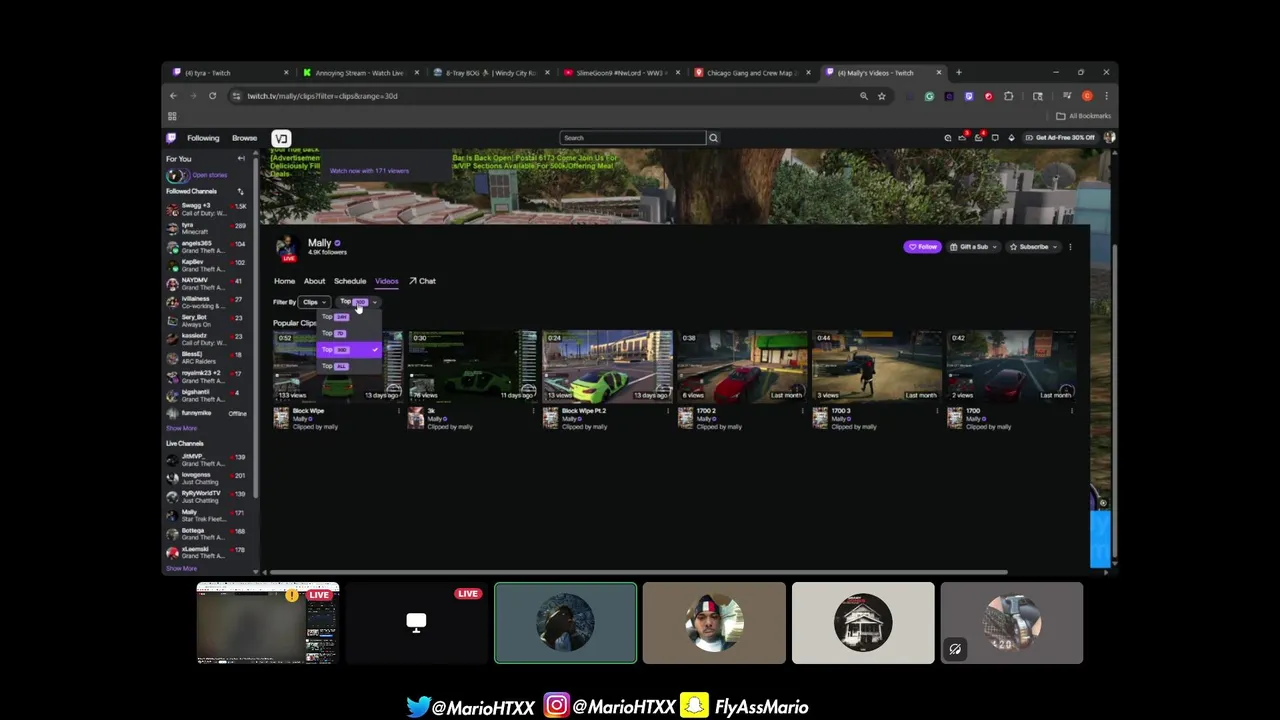Viewport: 1280px width, 720px height.
Task: Sort the Followed Channels list
Action: 240,191
